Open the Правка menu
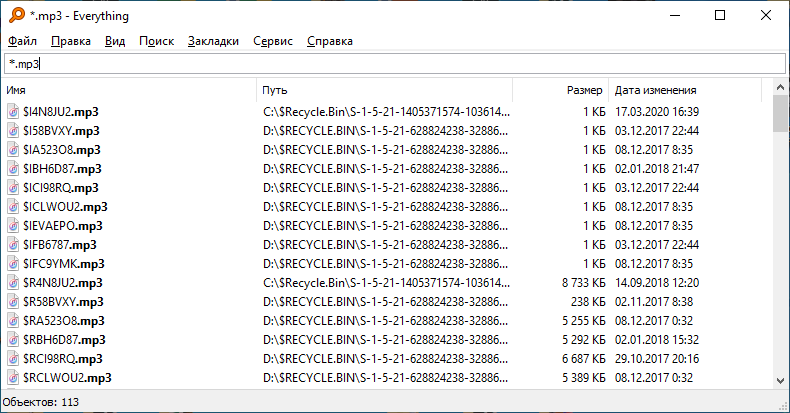The height and width of the screenshot is (413, 790). click(71, 41)
